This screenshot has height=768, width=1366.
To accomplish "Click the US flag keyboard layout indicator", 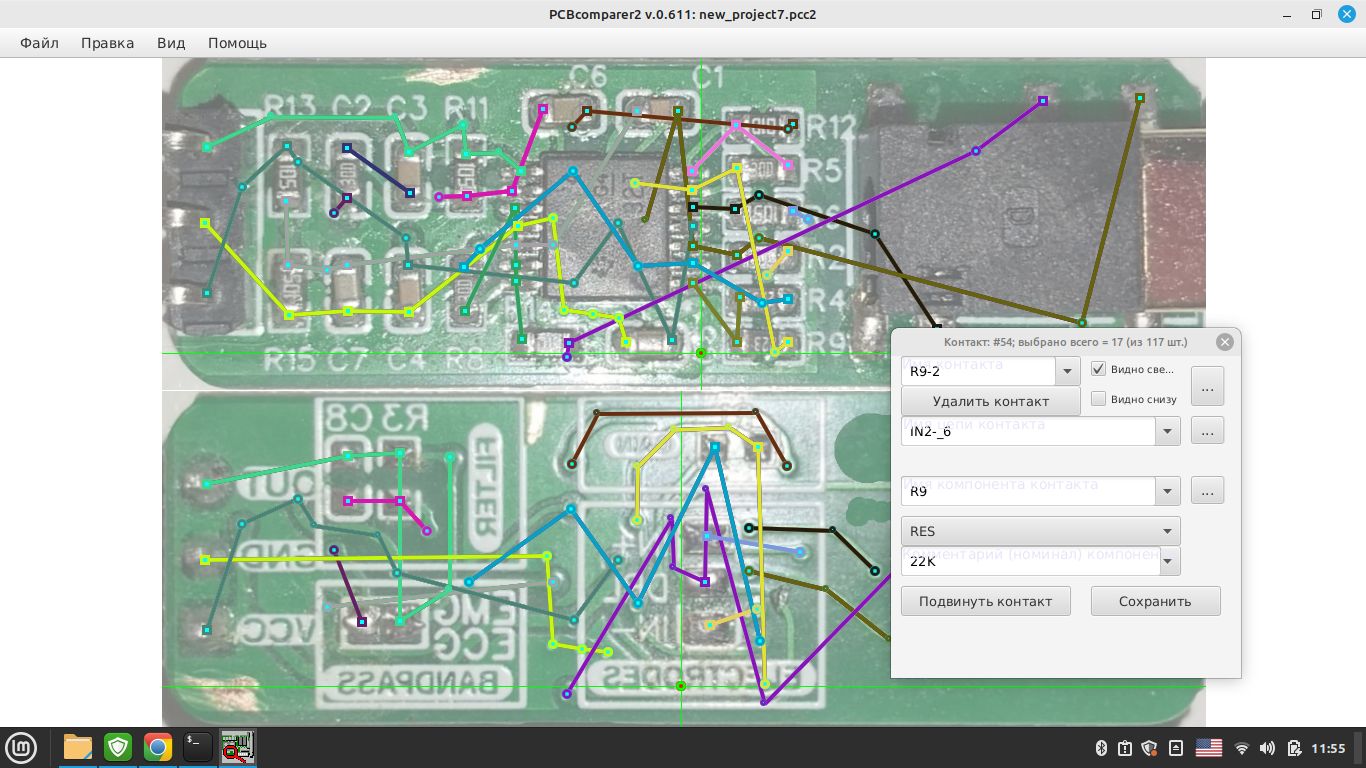I will [1209, 748].
